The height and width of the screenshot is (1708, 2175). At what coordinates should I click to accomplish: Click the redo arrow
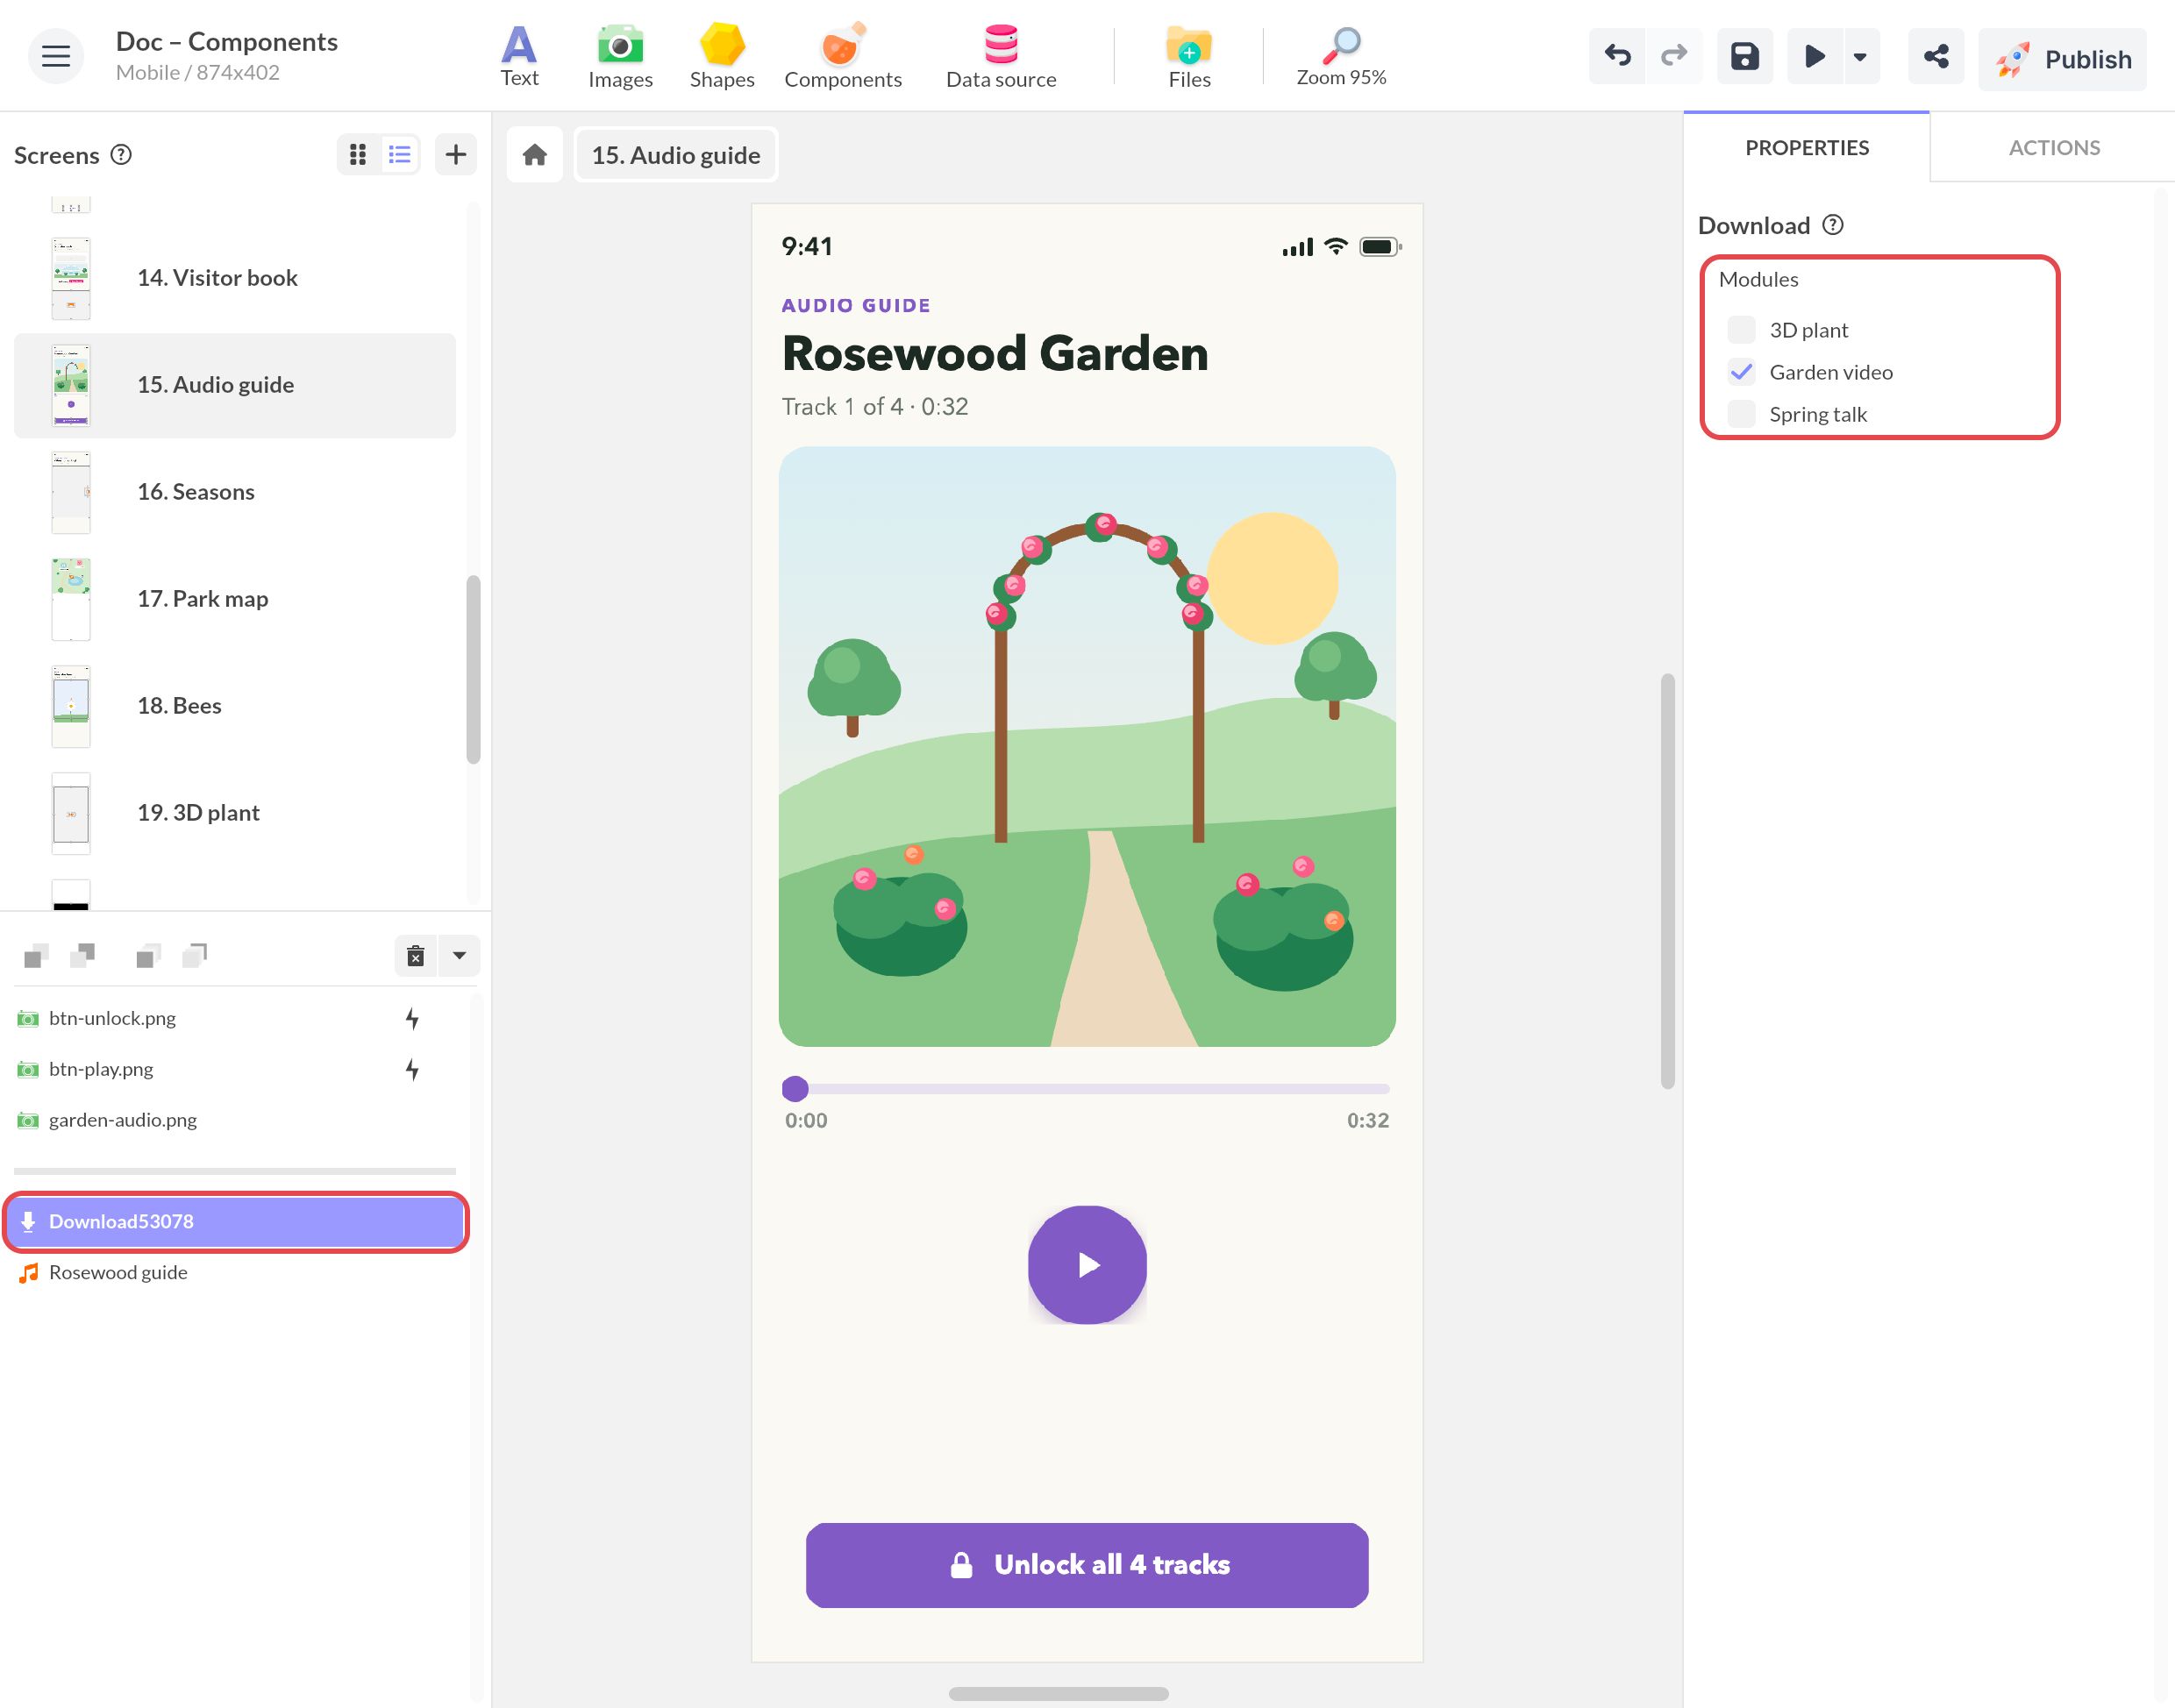[x=1673, y=56]
